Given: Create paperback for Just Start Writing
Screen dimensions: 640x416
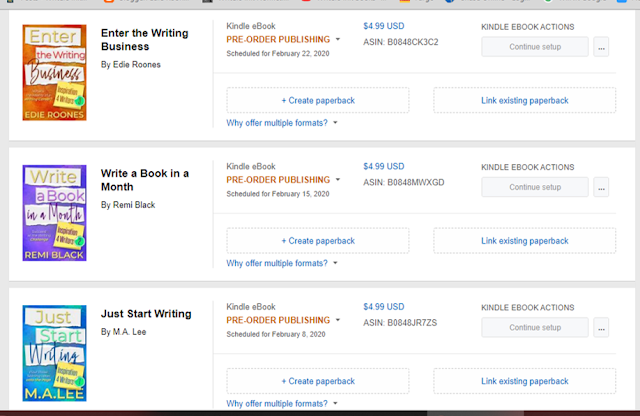Looking at the screenshot, I should click(x=318, y=380).
